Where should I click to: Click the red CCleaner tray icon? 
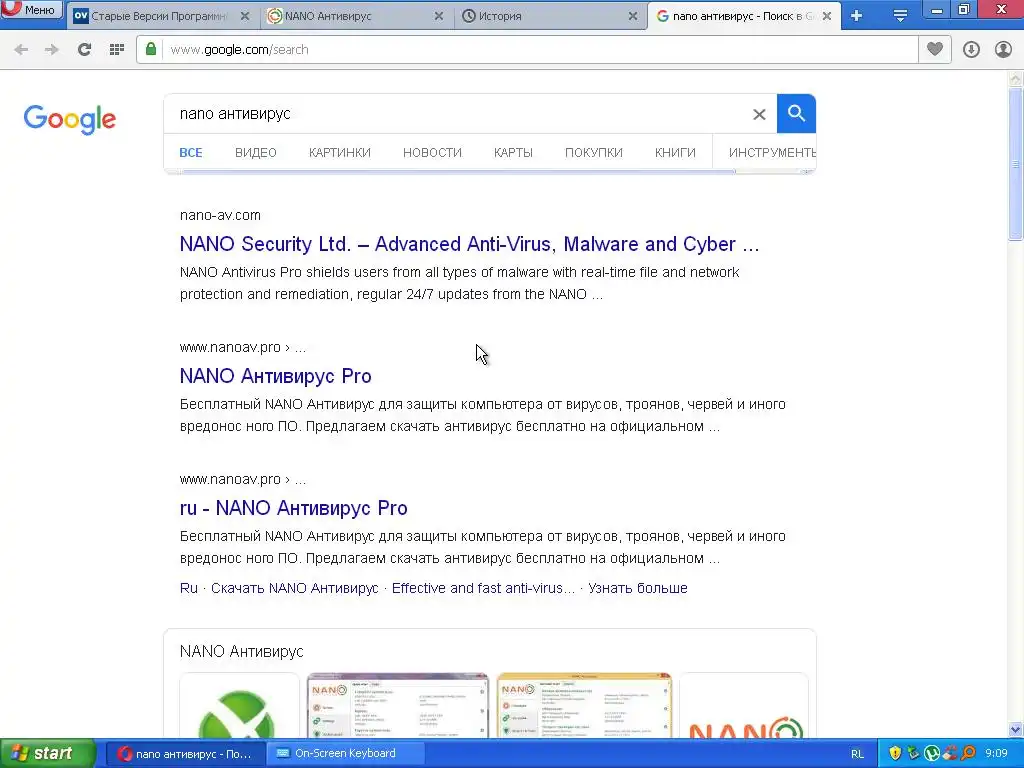950,754
